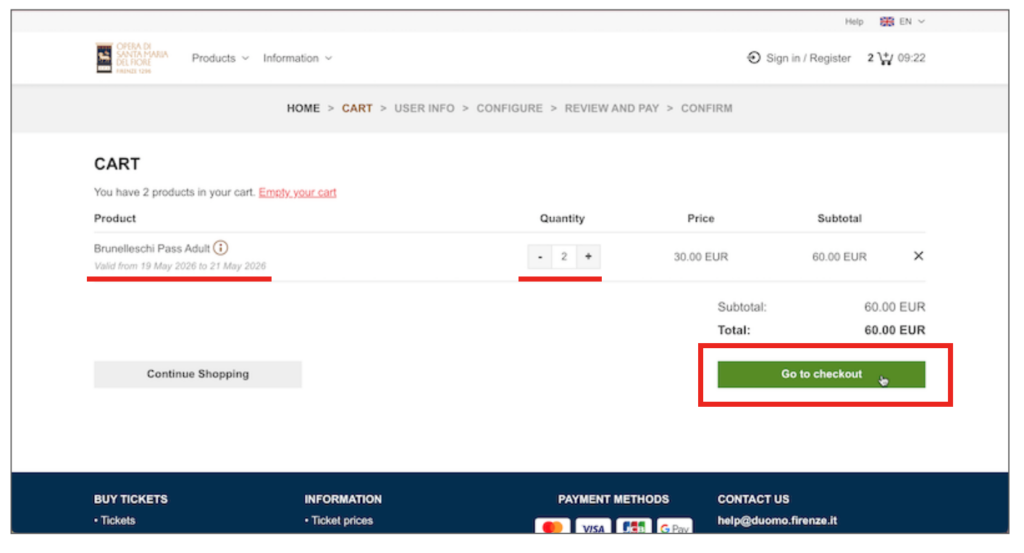Click the quantity input field showing 2

(564, 257)
